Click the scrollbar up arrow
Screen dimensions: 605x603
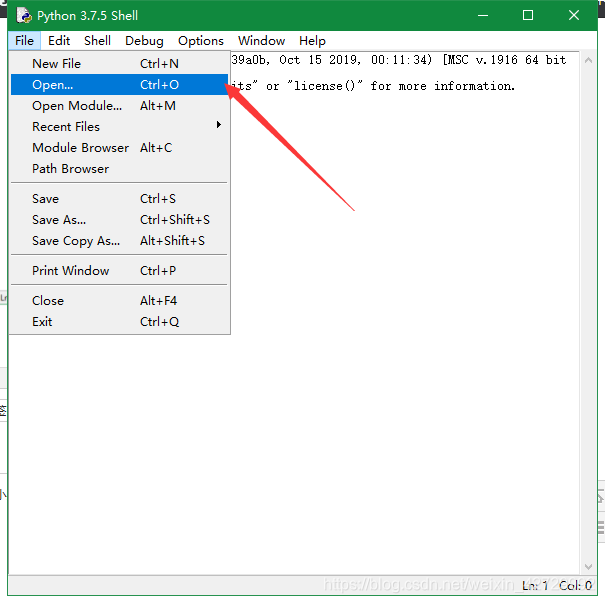588,60
